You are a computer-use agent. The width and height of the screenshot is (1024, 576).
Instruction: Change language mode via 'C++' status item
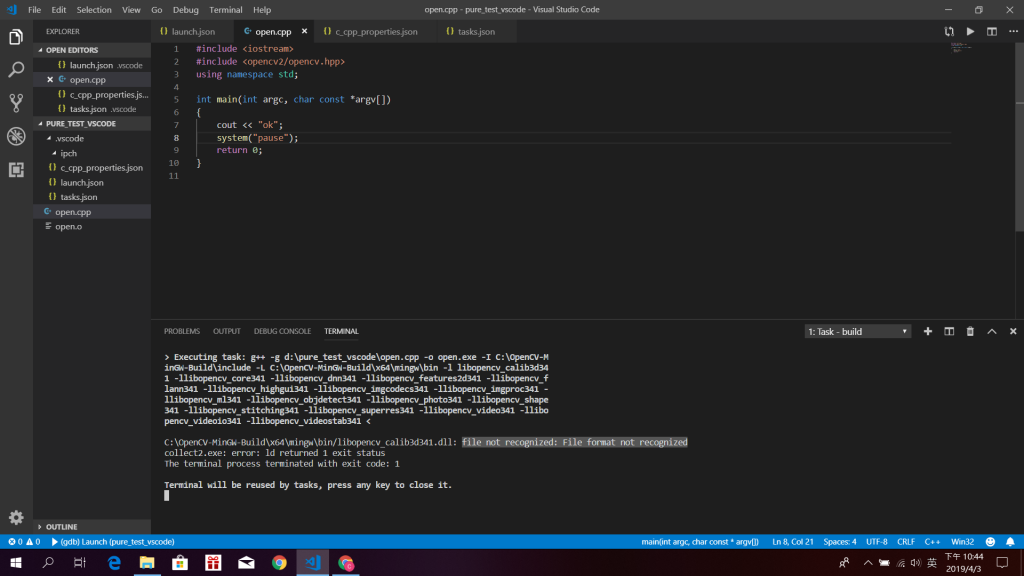(x=932, y=541)
